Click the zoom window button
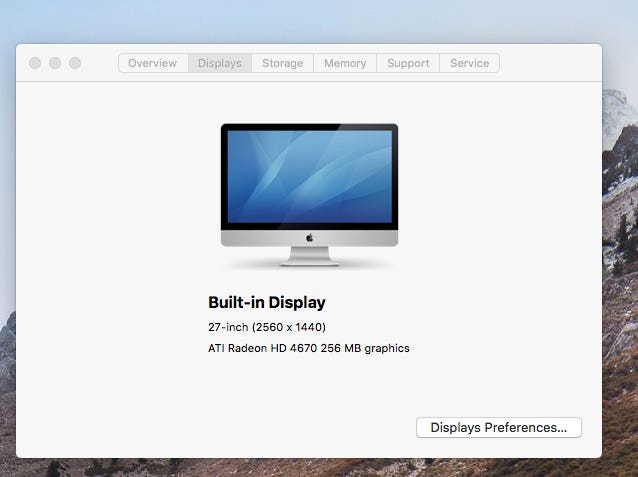 (75, 63)
